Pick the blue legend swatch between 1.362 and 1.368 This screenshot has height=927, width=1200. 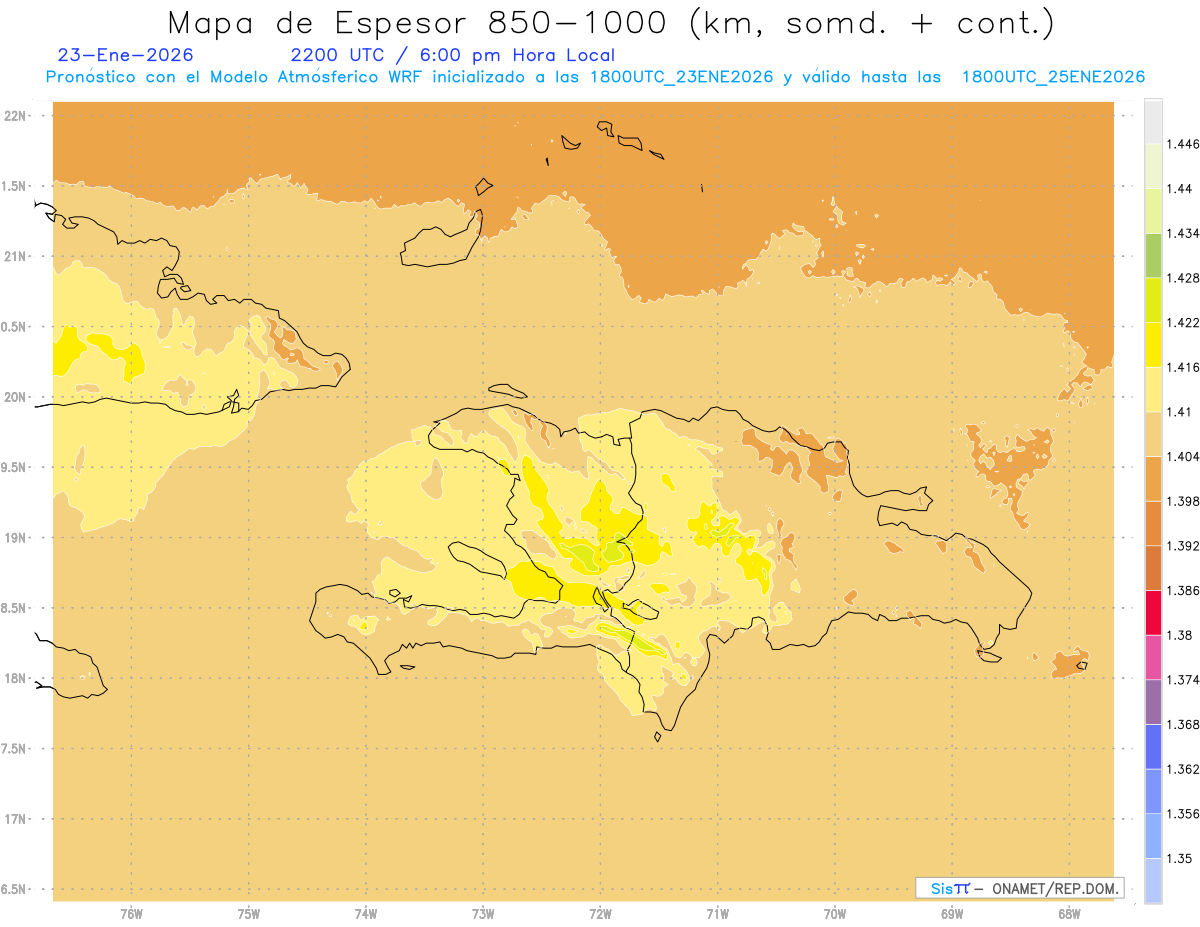tap(1153, 746)
